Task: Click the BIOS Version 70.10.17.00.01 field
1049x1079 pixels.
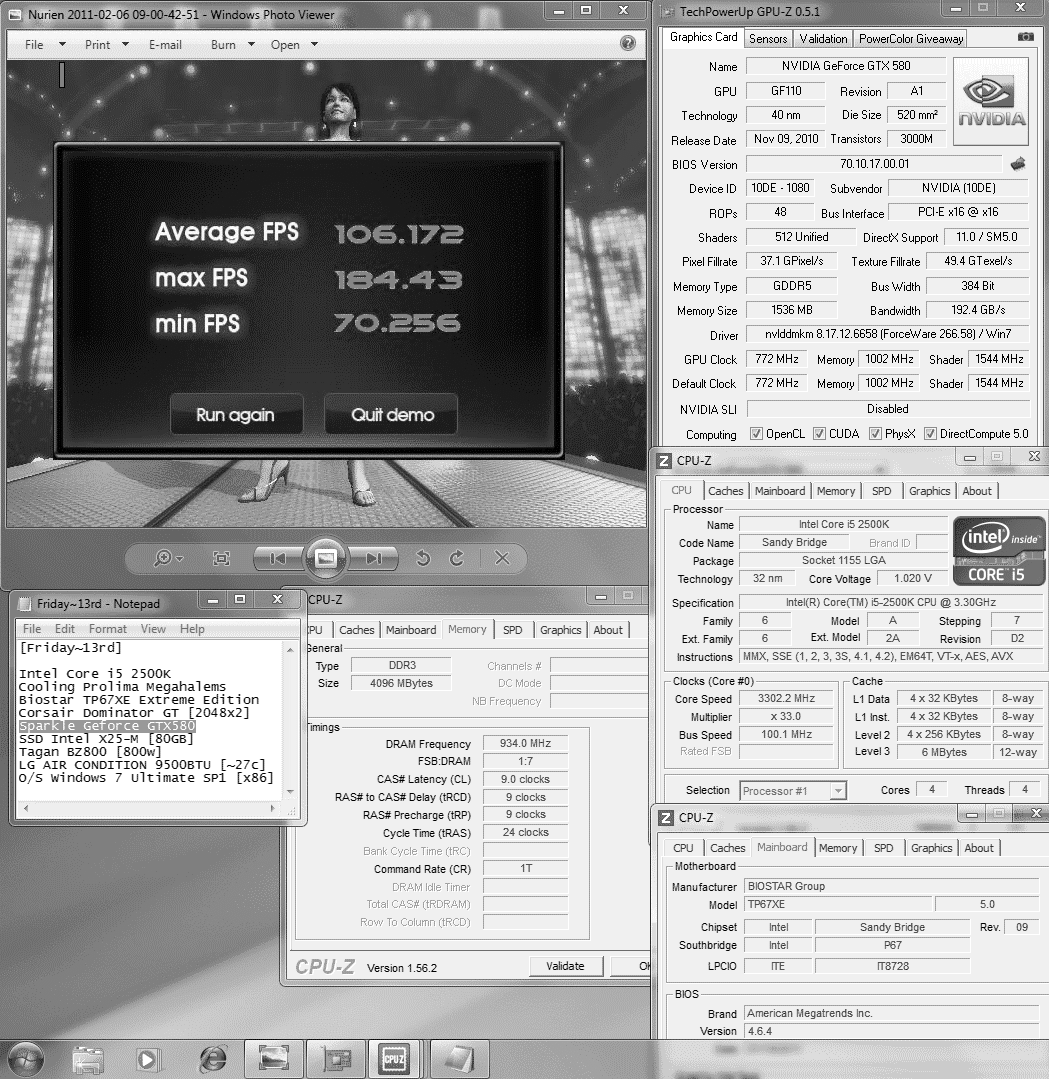Action: coord(874,164)
